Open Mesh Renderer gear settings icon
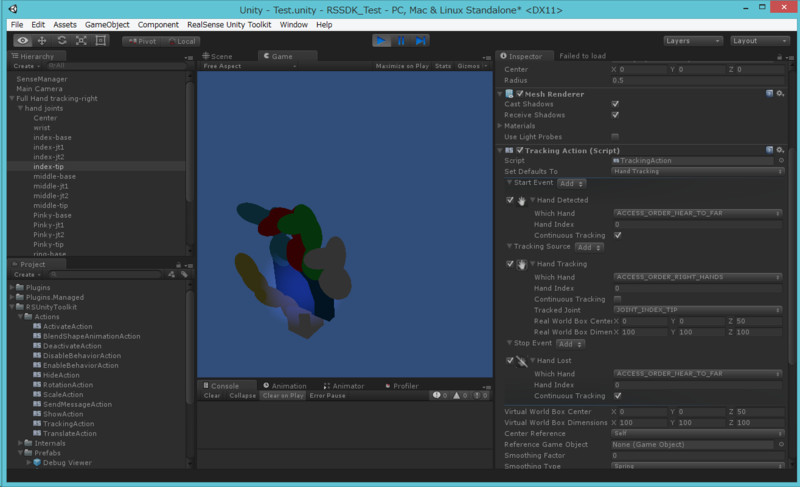 (780, 93)
